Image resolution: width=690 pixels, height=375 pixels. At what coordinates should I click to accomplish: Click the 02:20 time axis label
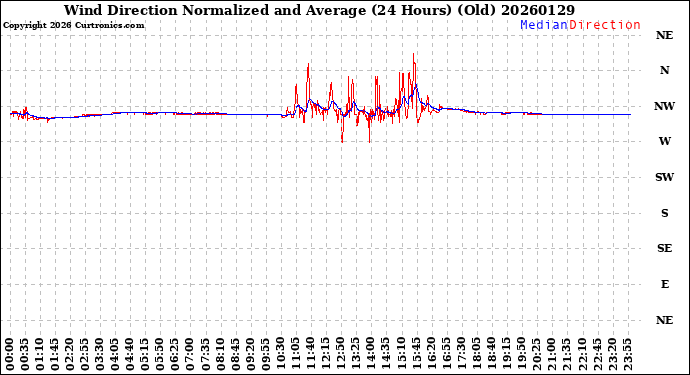[70, 355]
